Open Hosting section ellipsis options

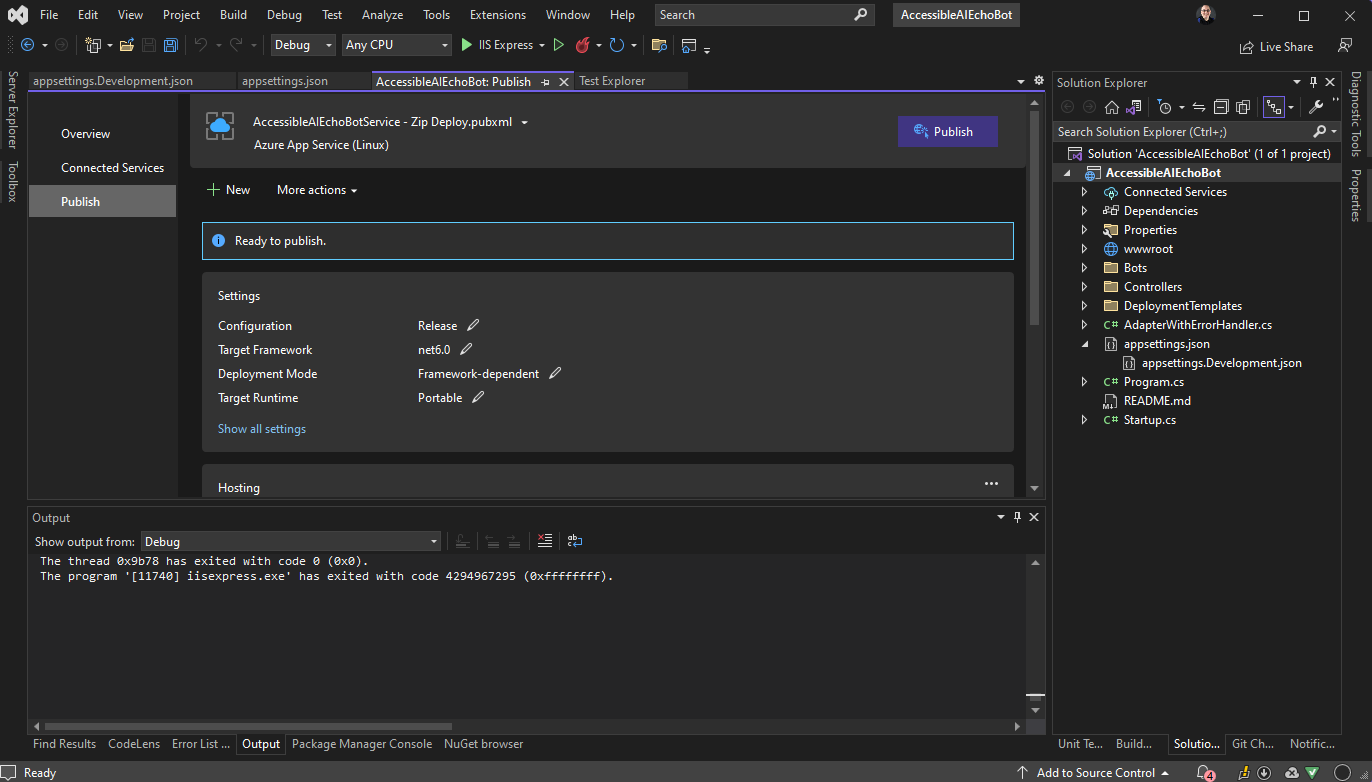[x=991, y=484]
